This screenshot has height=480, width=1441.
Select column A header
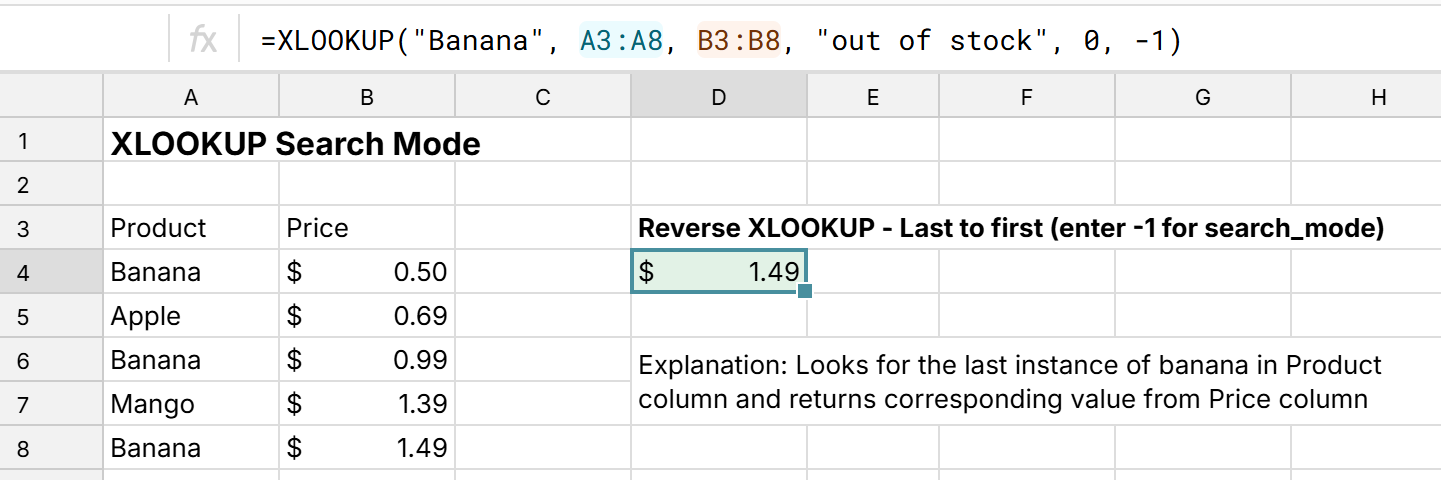point(190,97)
